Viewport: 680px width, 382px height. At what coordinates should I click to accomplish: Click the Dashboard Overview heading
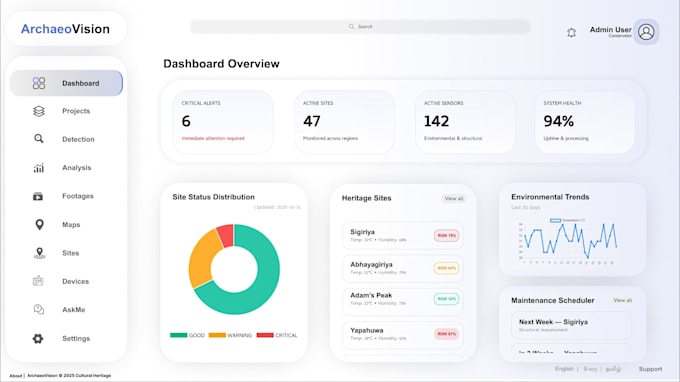(221, 64)
